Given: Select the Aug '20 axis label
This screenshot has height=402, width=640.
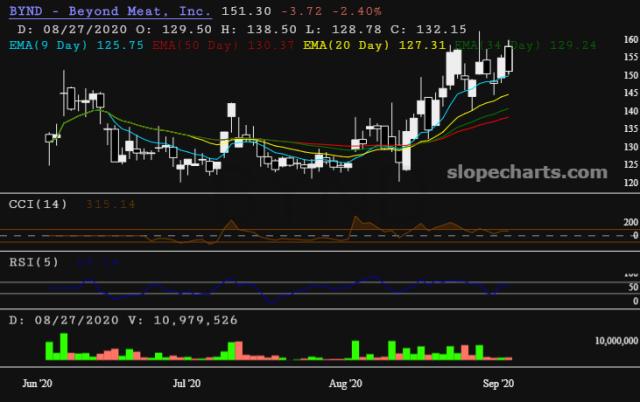Looking at the screenshot, I should pos(345,384).
